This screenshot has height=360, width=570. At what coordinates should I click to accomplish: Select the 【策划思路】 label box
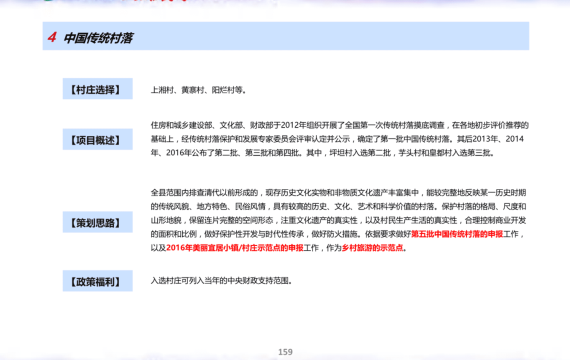coord(97,222)
